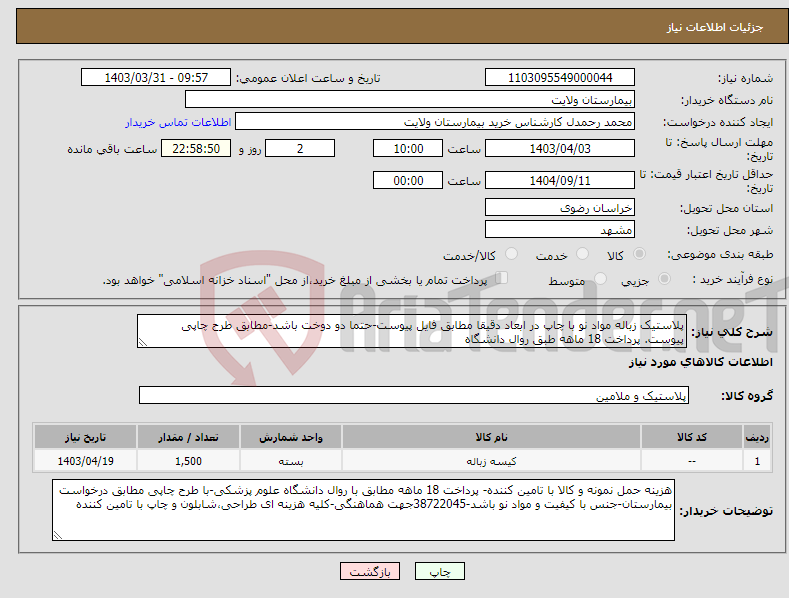Click the price validity date 1404/09/11

pyautogui.click(x=560, y=180)
